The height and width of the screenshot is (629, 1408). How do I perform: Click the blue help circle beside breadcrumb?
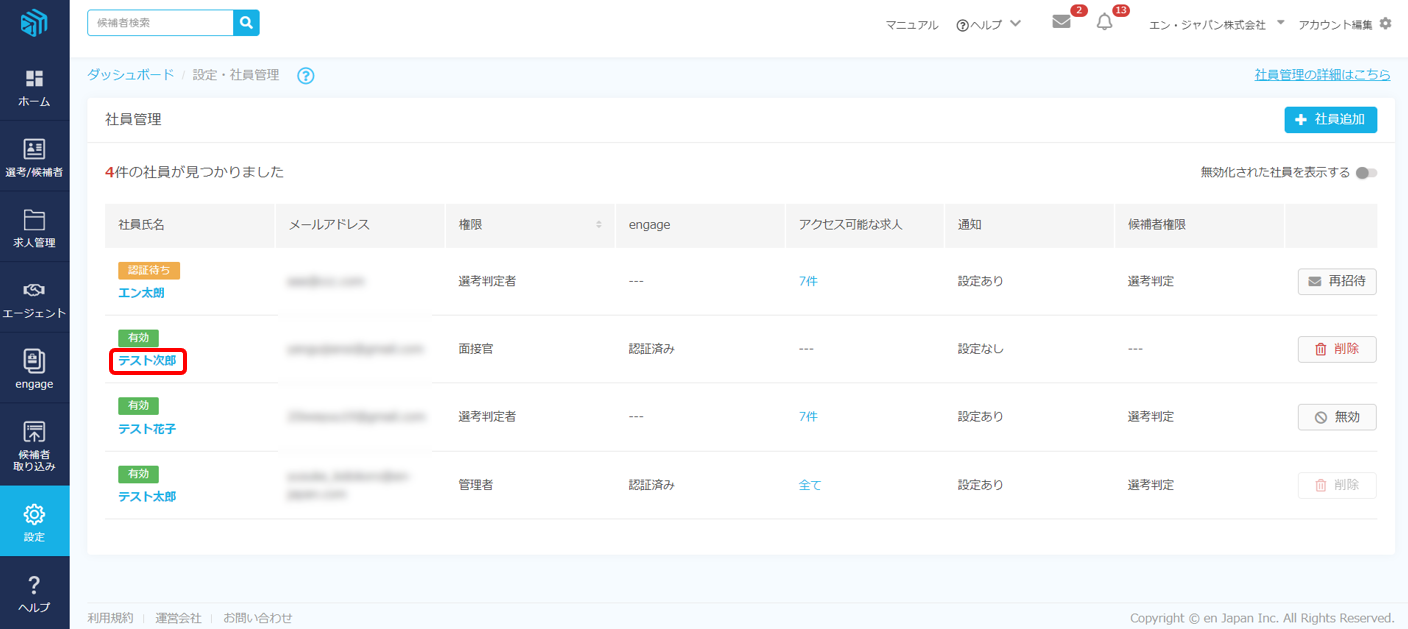(x=306, y=76)
